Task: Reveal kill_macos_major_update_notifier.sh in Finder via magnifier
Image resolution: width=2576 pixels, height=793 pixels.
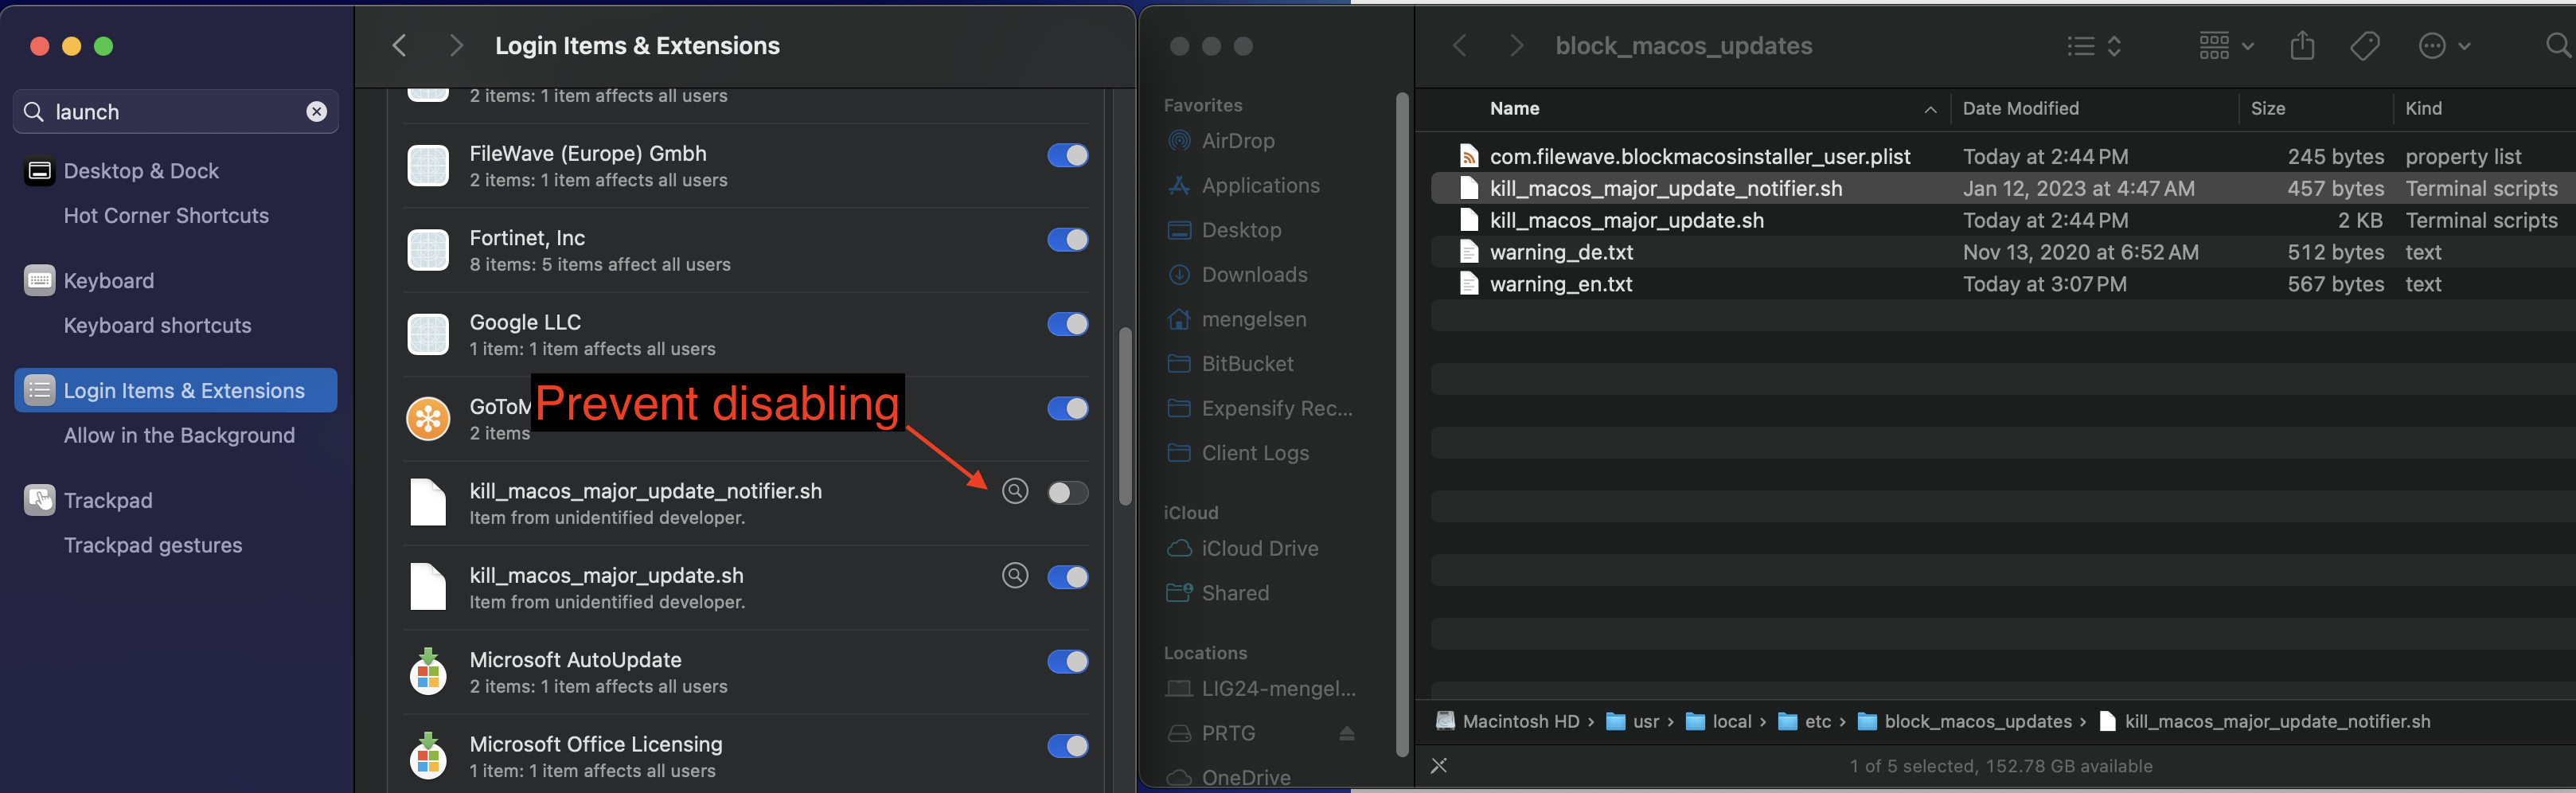Action: tap(1015, 491)
